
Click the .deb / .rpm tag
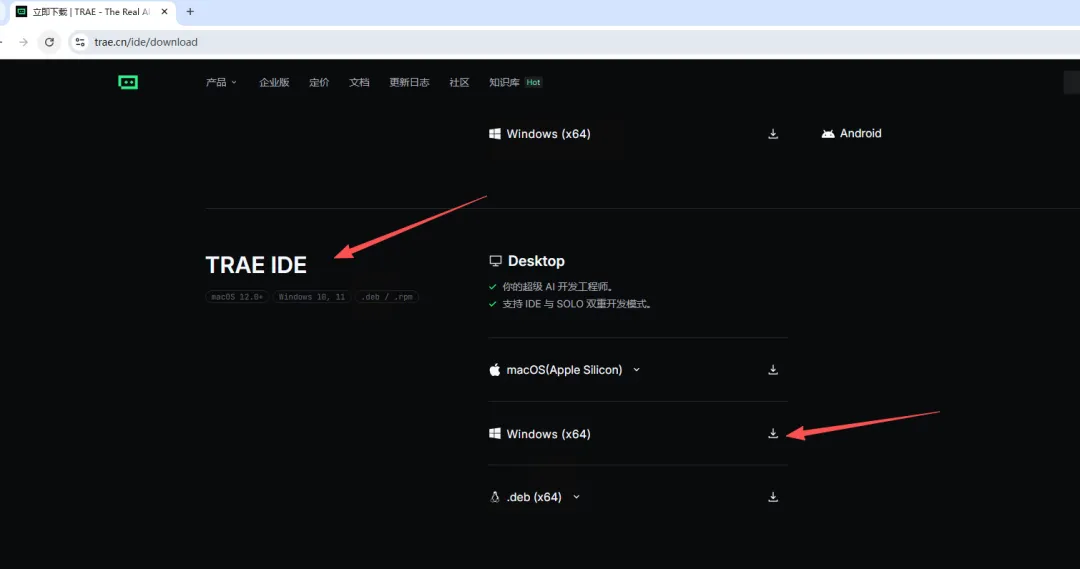(x=387, y=297)
